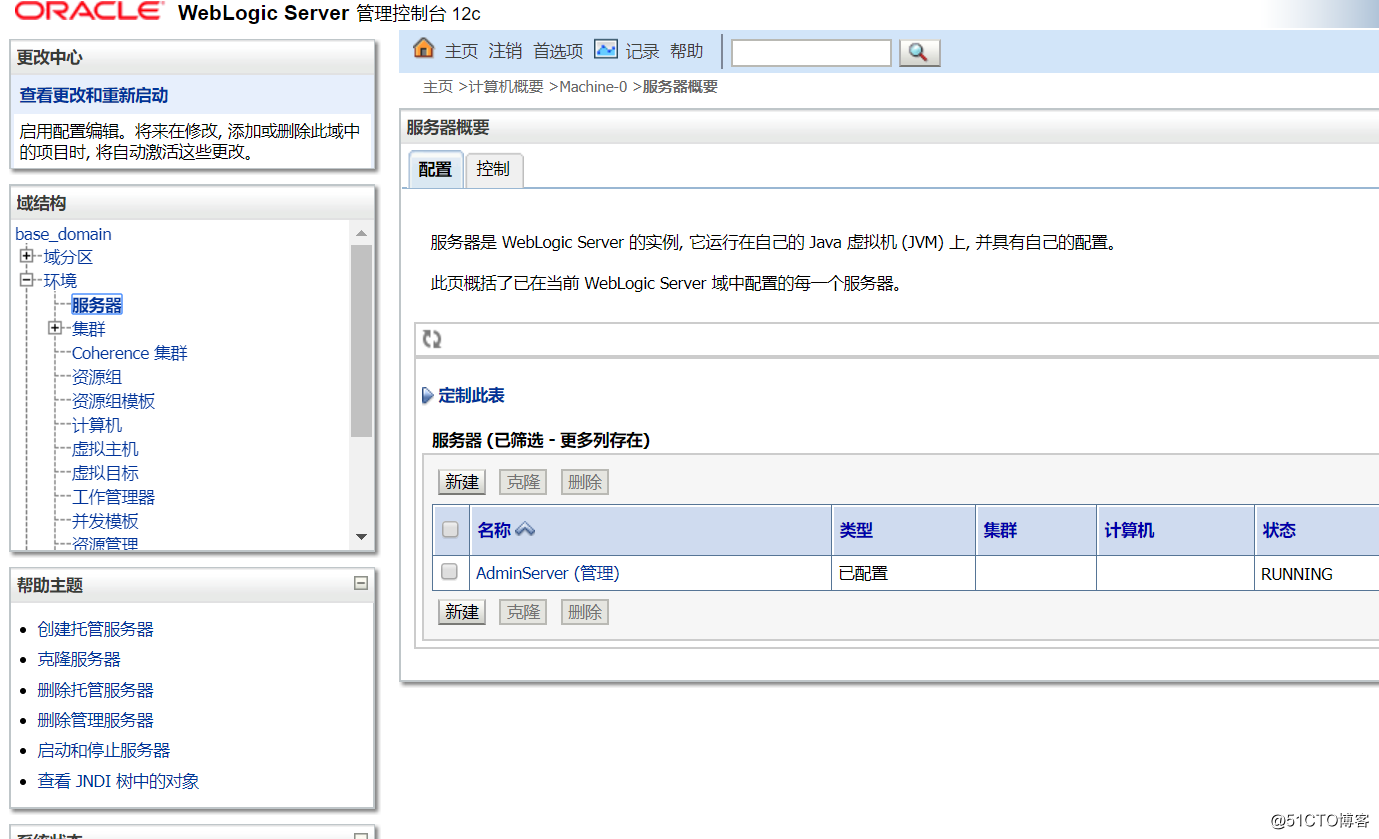Expand the 域分区 tree node
Screen dimensions: 1379x839
tap(26, 256)
